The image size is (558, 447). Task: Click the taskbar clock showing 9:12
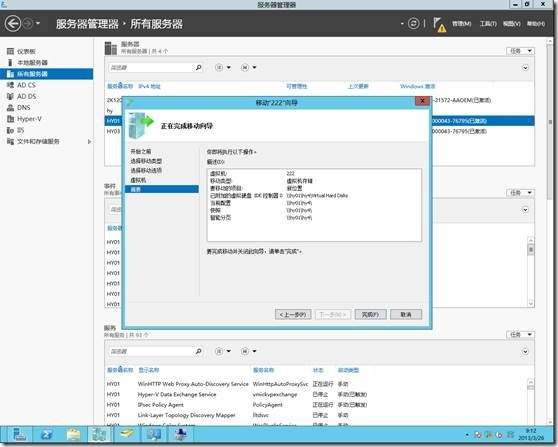531,434
